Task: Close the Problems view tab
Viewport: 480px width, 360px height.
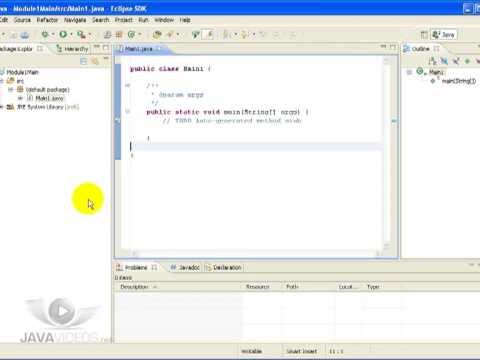Action: tap(154, 267)
